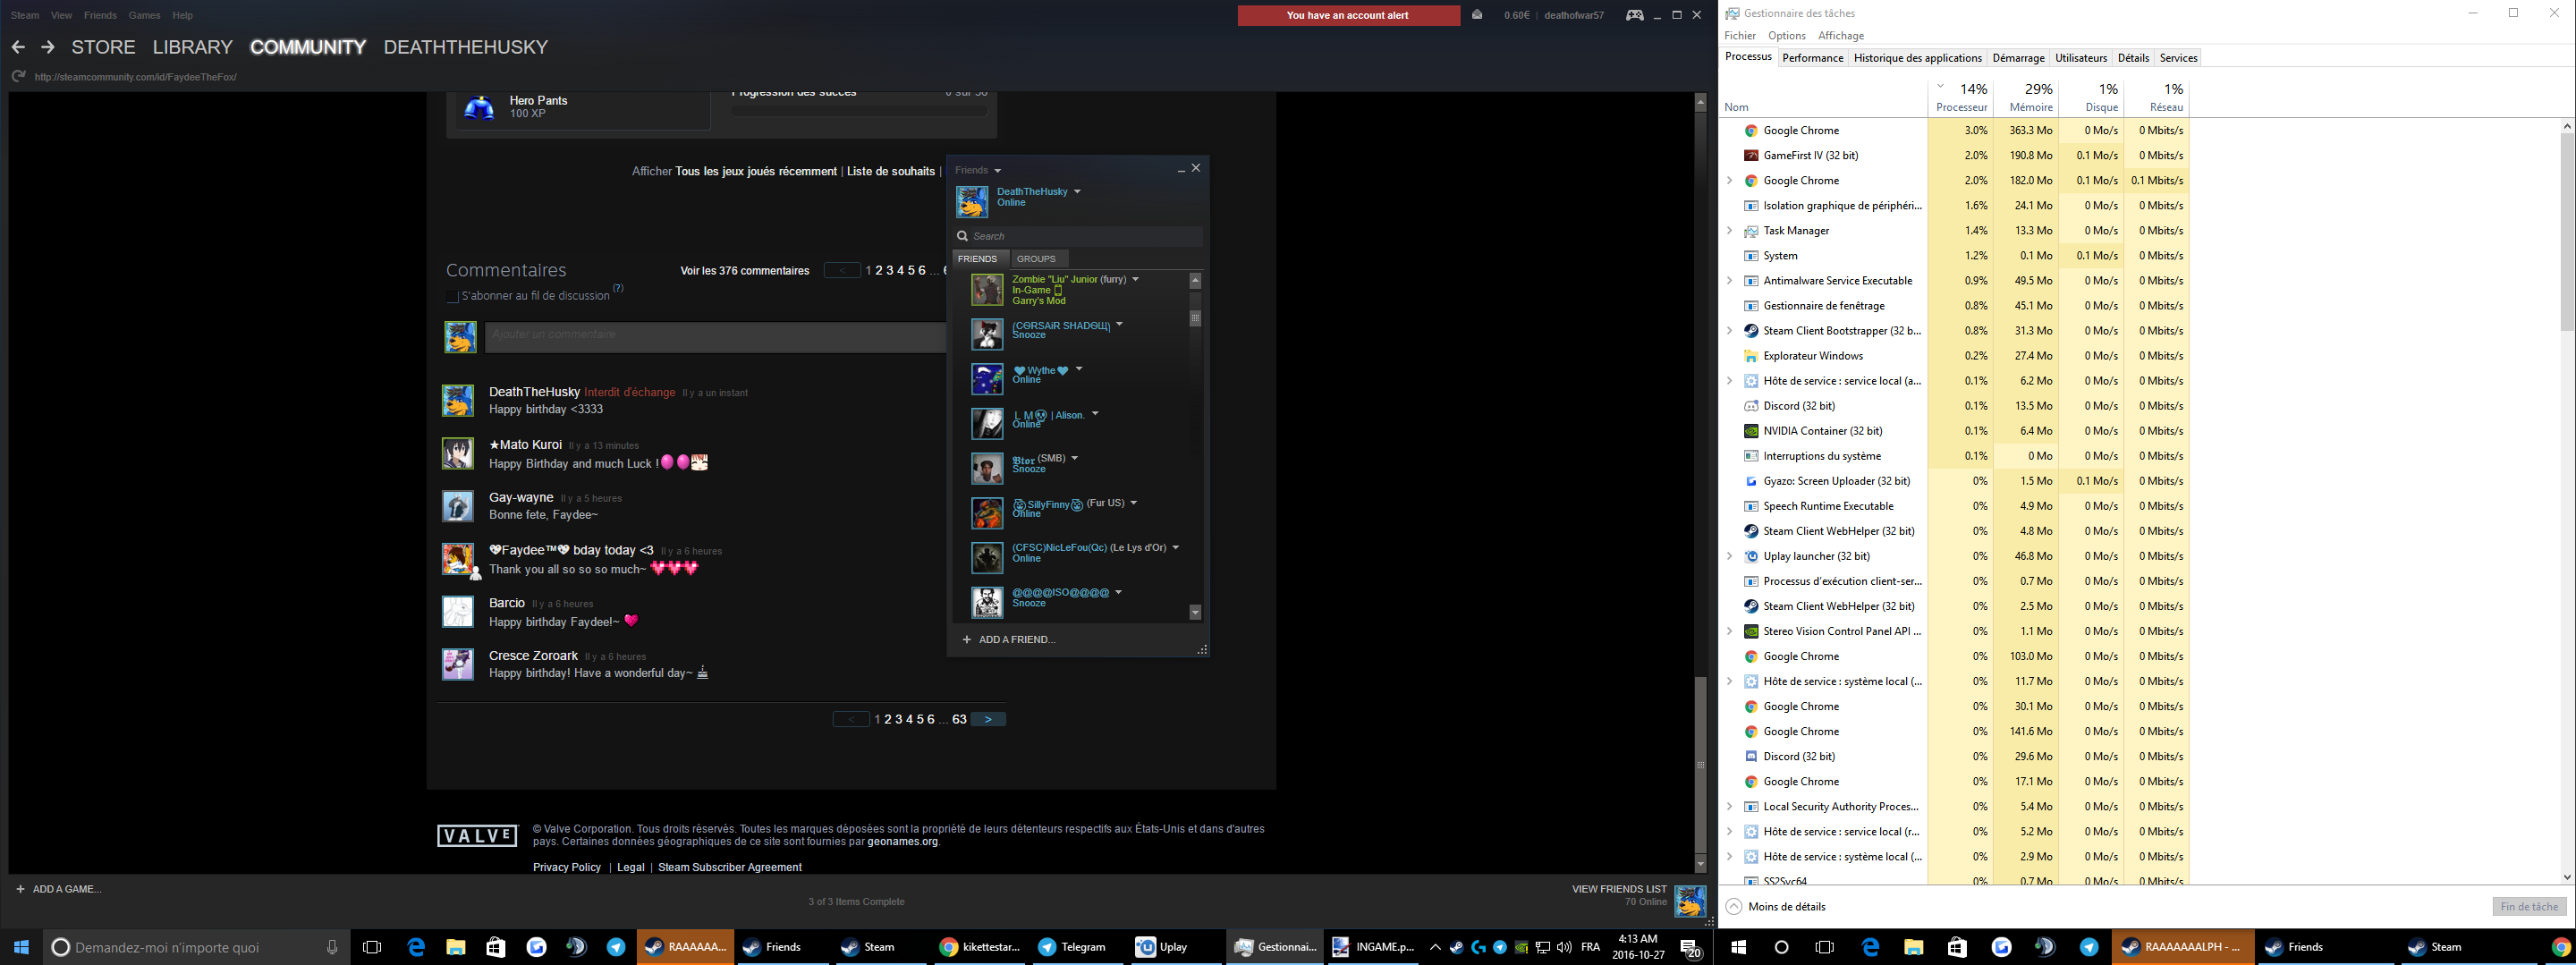The height and width of the screenshot is (965, 2576).
Task: Switch to the Performance tab
Action: pos(1813,58)
